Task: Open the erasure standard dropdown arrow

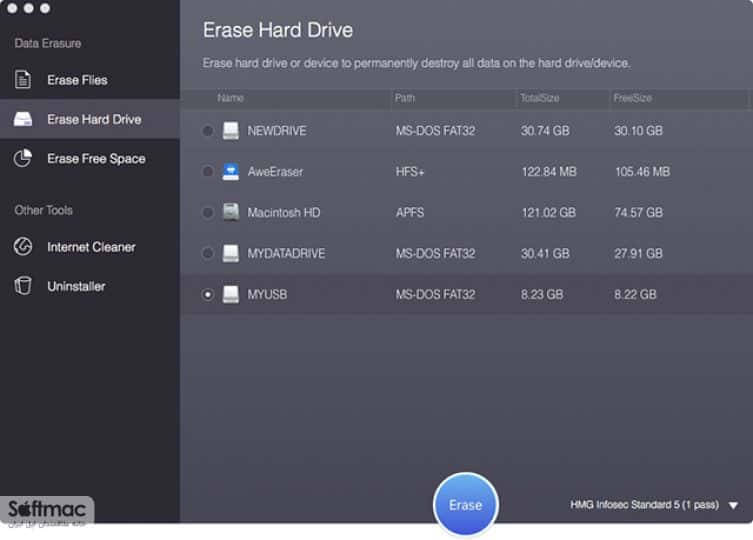Action: (x=733, y=505)
